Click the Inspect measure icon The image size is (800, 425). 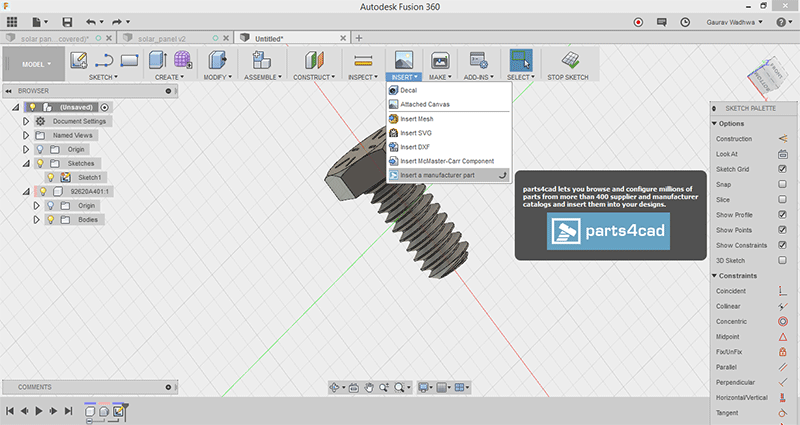click(x=363, y=61)
